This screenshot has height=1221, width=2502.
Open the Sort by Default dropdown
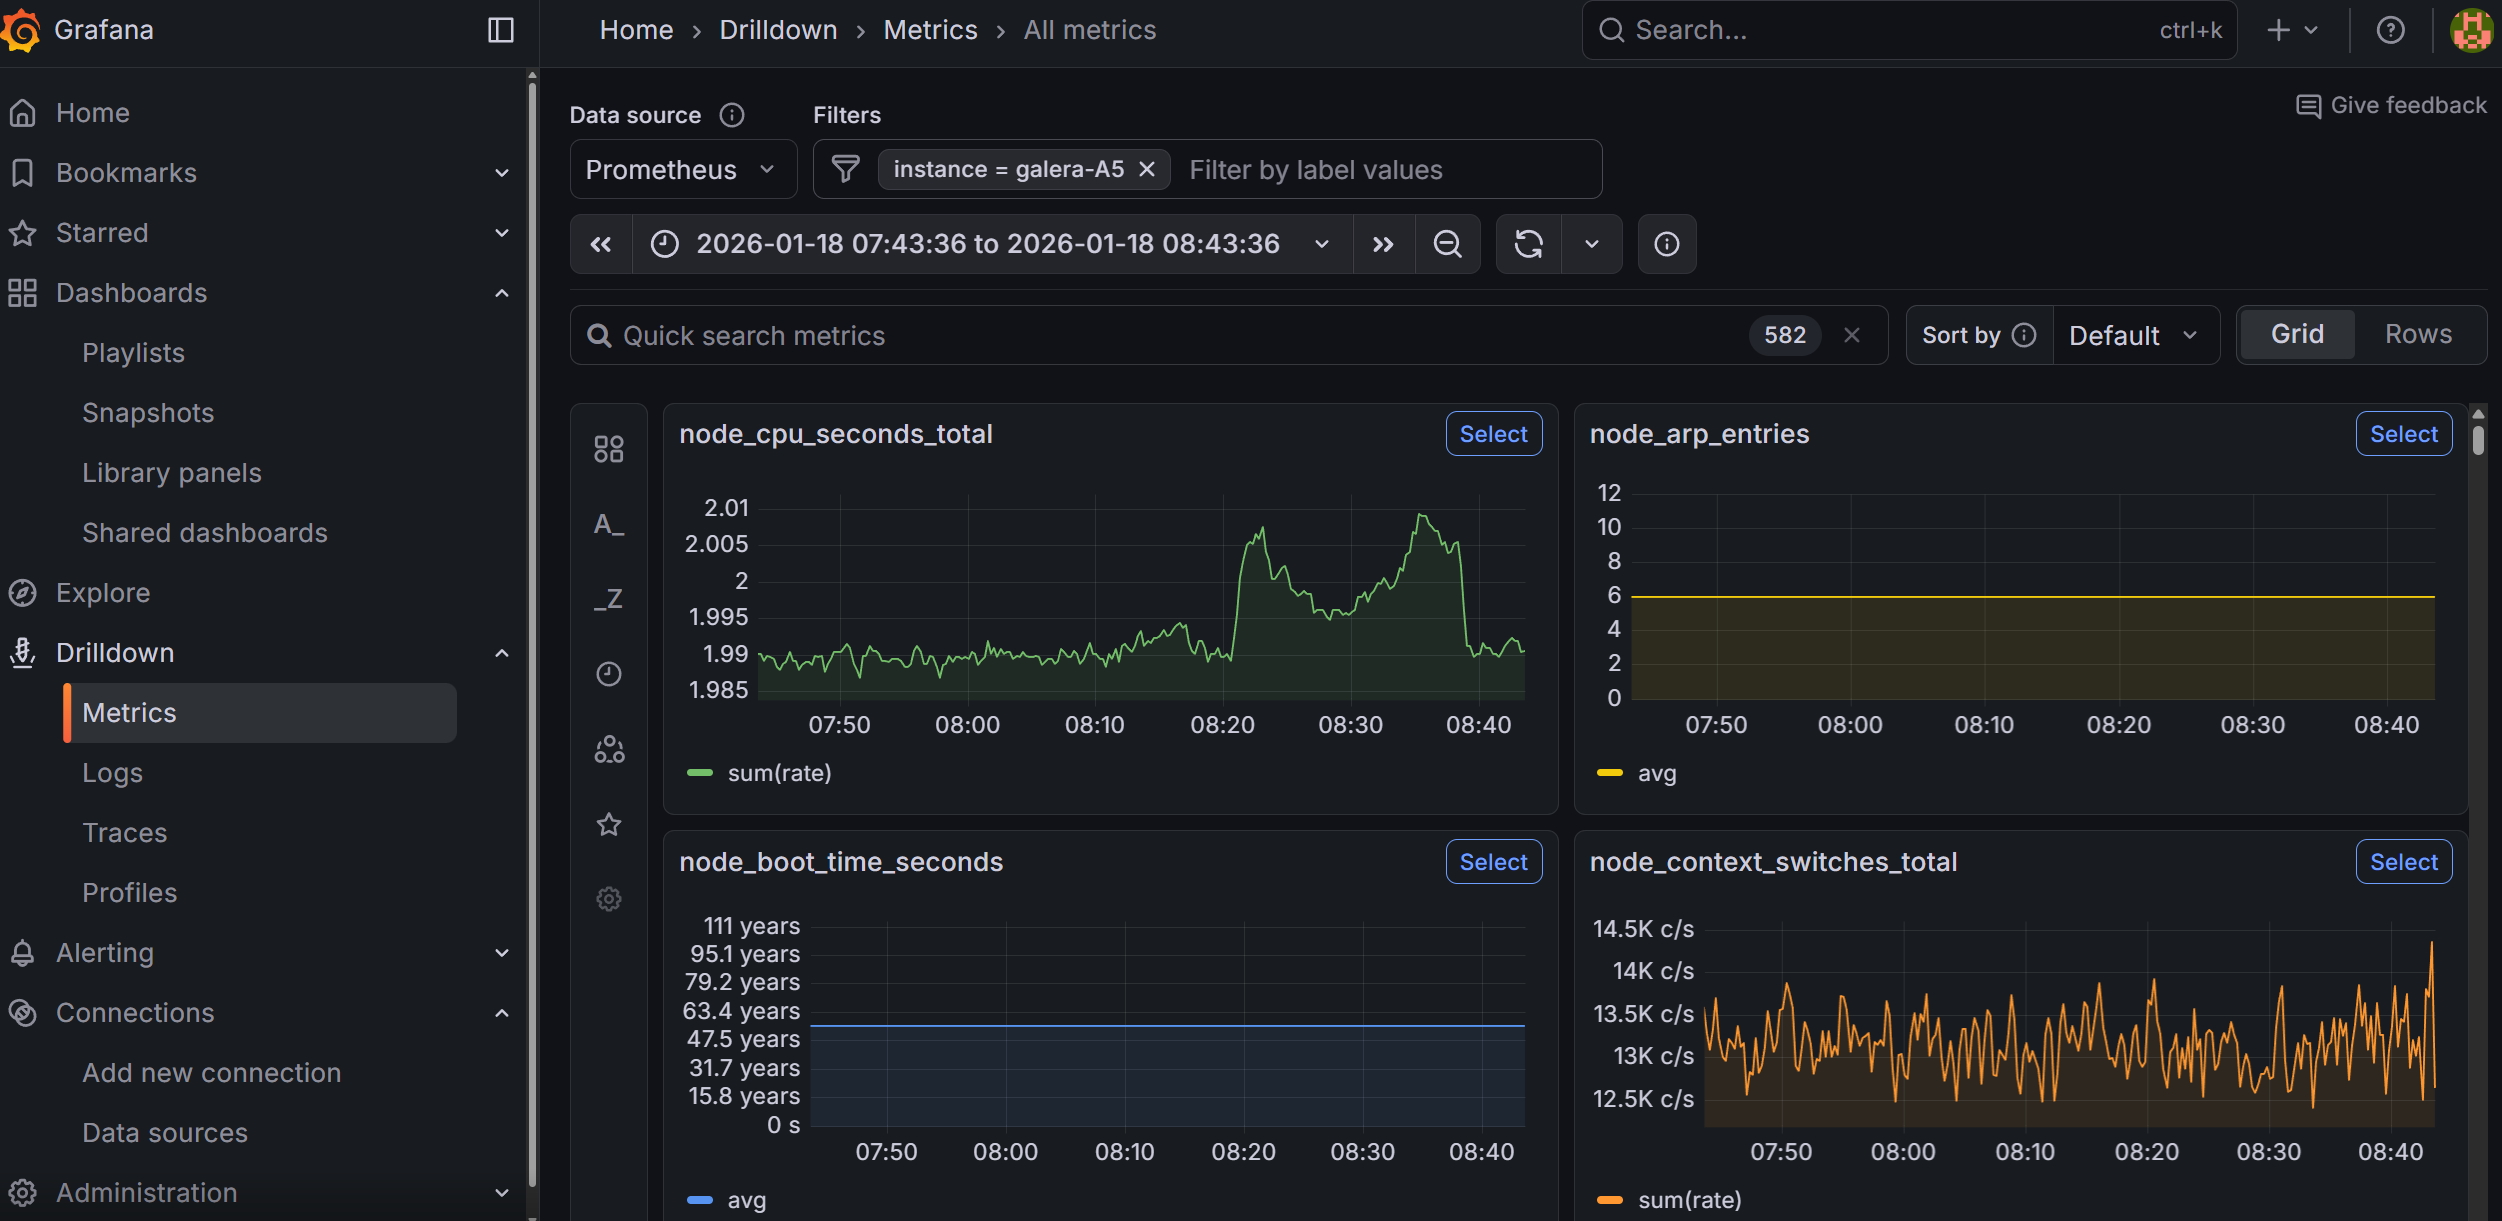pyautogui.click(x=2134, y=336)
